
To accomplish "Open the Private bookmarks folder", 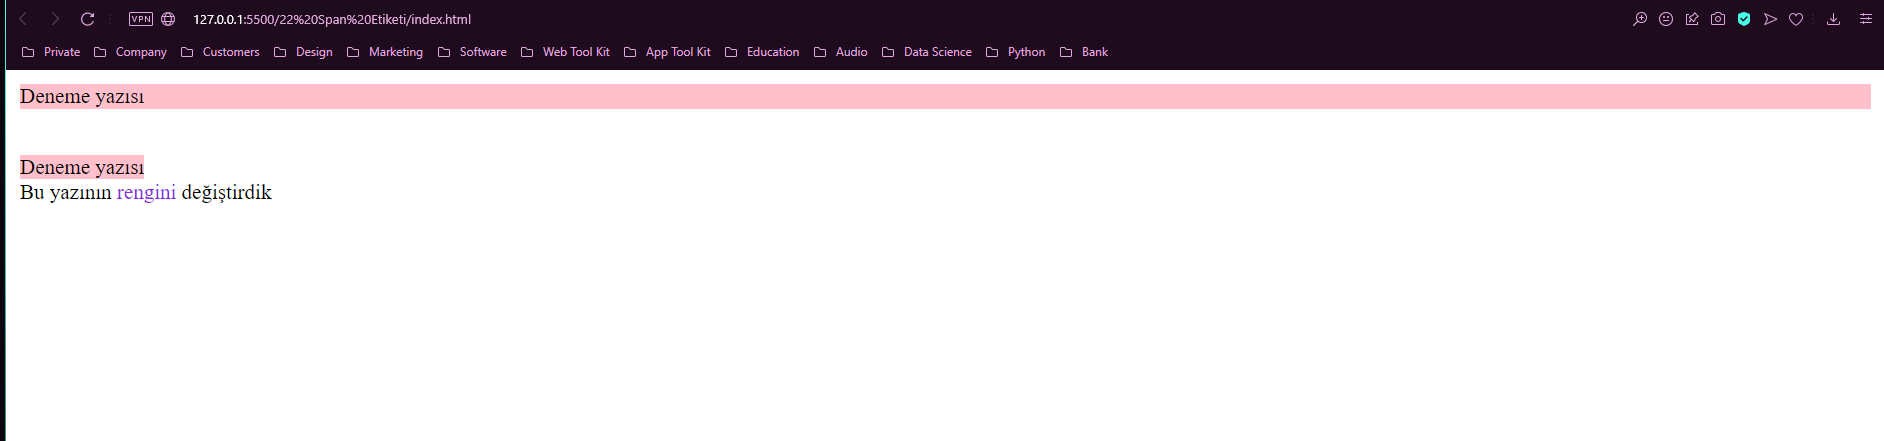I will point(51,52).
